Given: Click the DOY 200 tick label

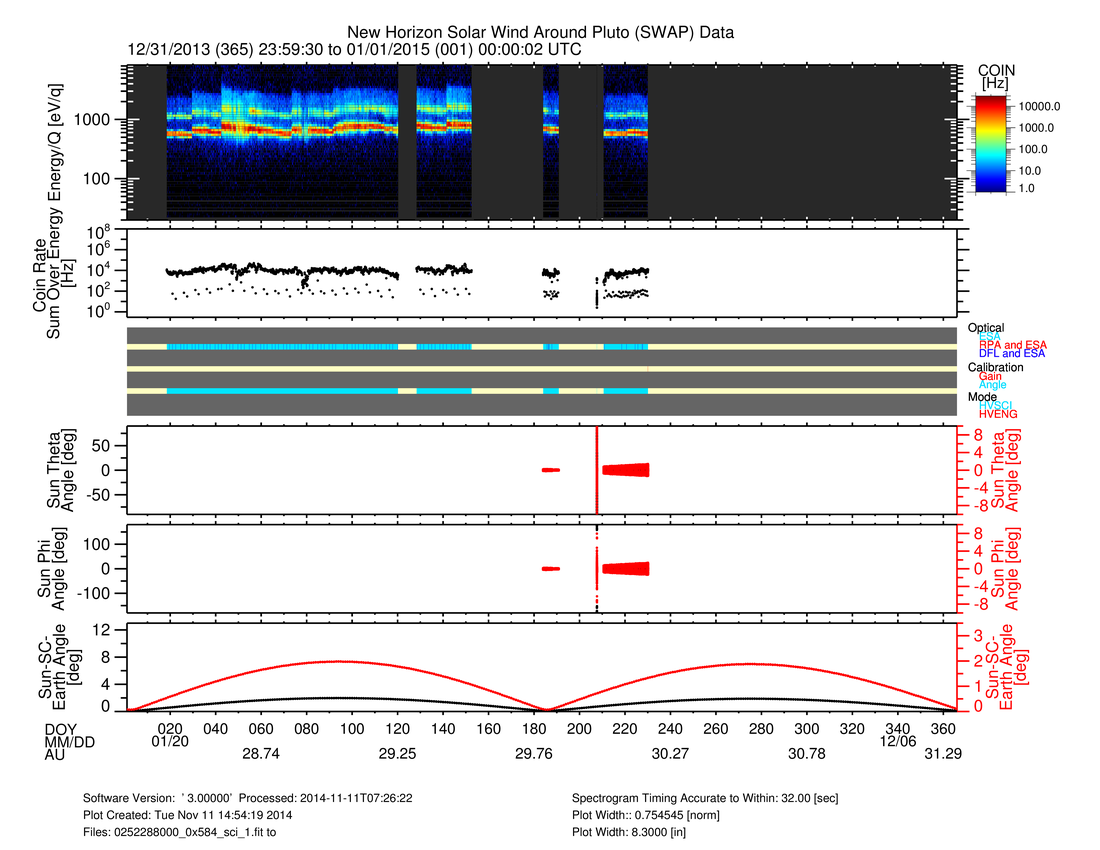Looking at the screenshot, I should 580,729.
